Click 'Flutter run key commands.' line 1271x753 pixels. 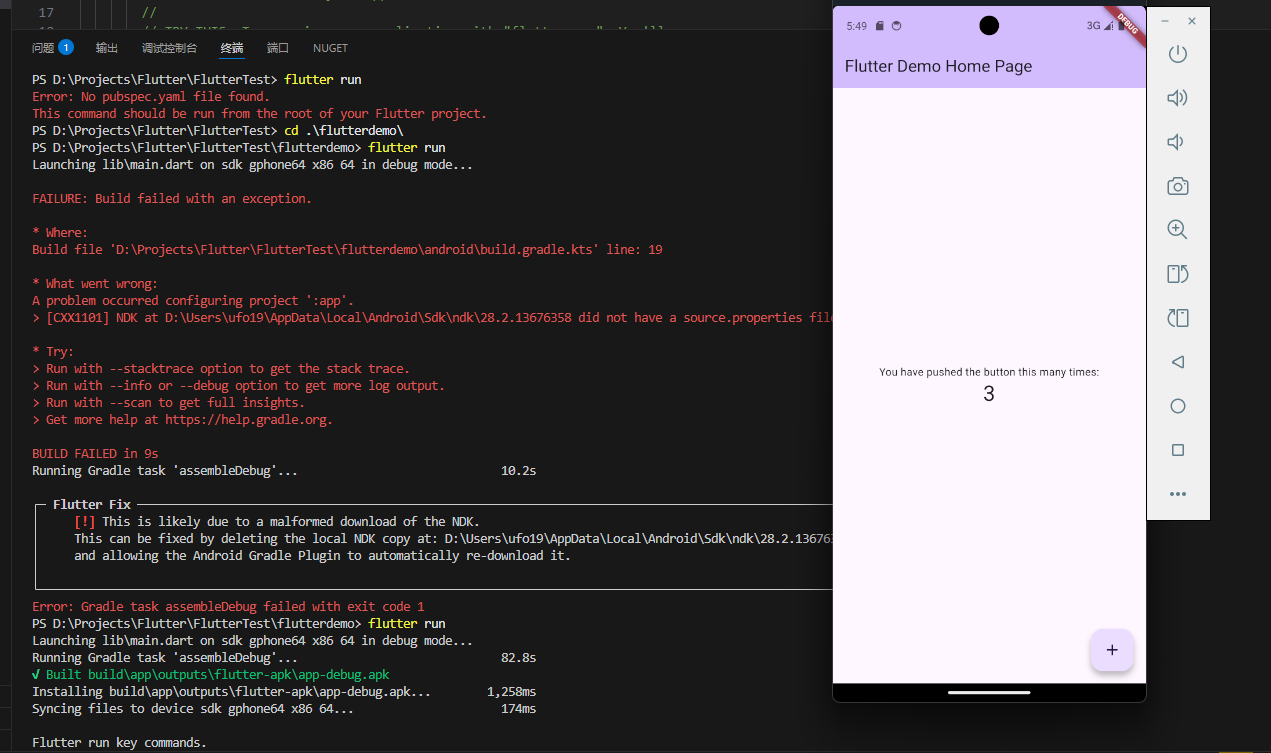(x=119, y=743)
